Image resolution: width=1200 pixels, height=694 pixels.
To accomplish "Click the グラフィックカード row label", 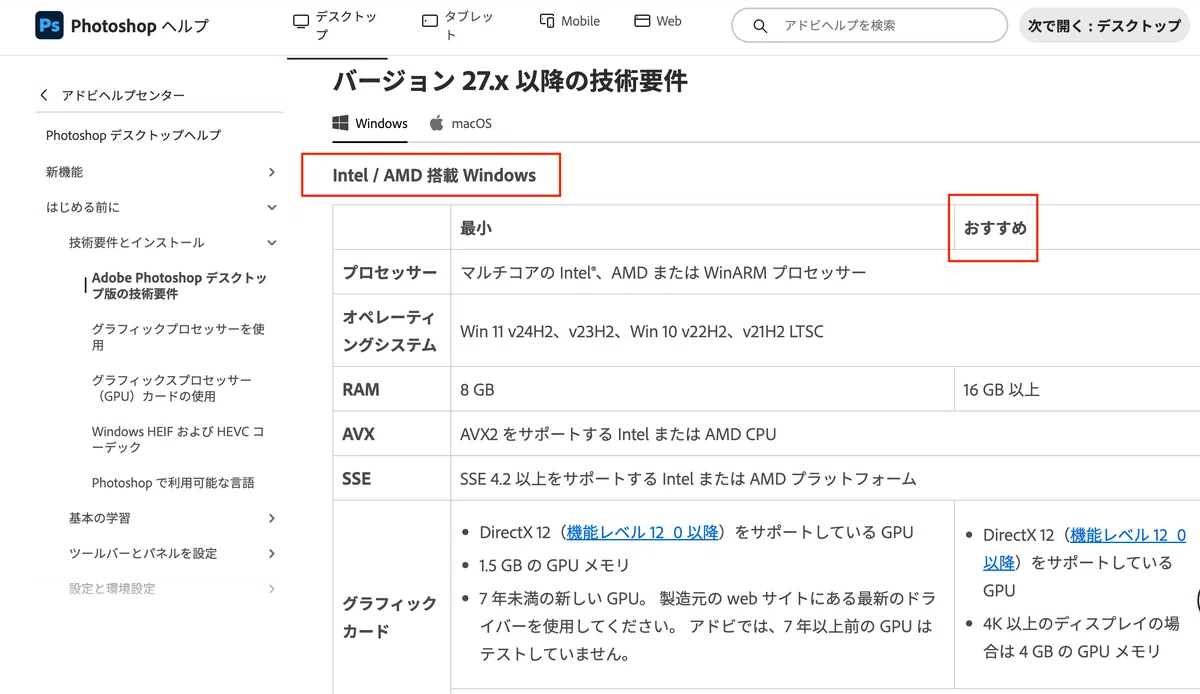I will coord(390,617).
